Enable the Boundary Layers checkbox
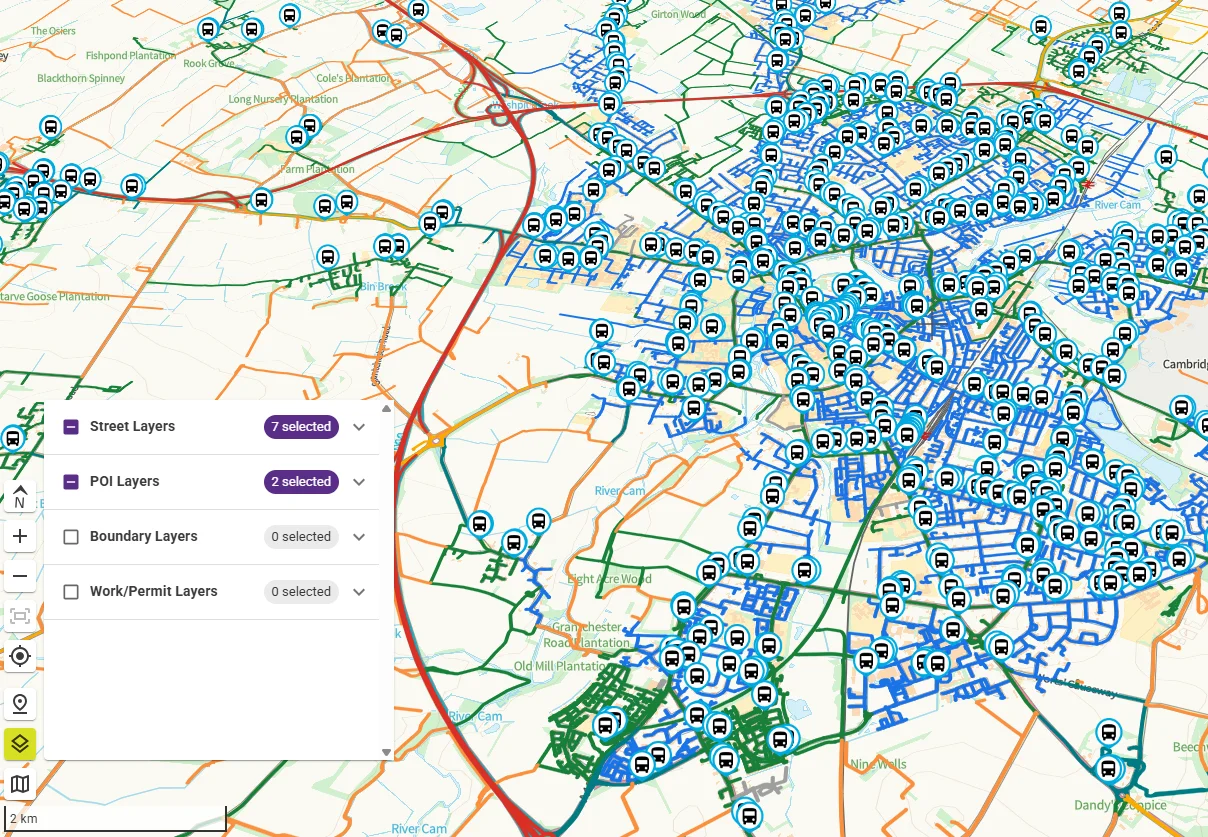1208x837 pixels. pyautogui.click(x=71, y=537)
